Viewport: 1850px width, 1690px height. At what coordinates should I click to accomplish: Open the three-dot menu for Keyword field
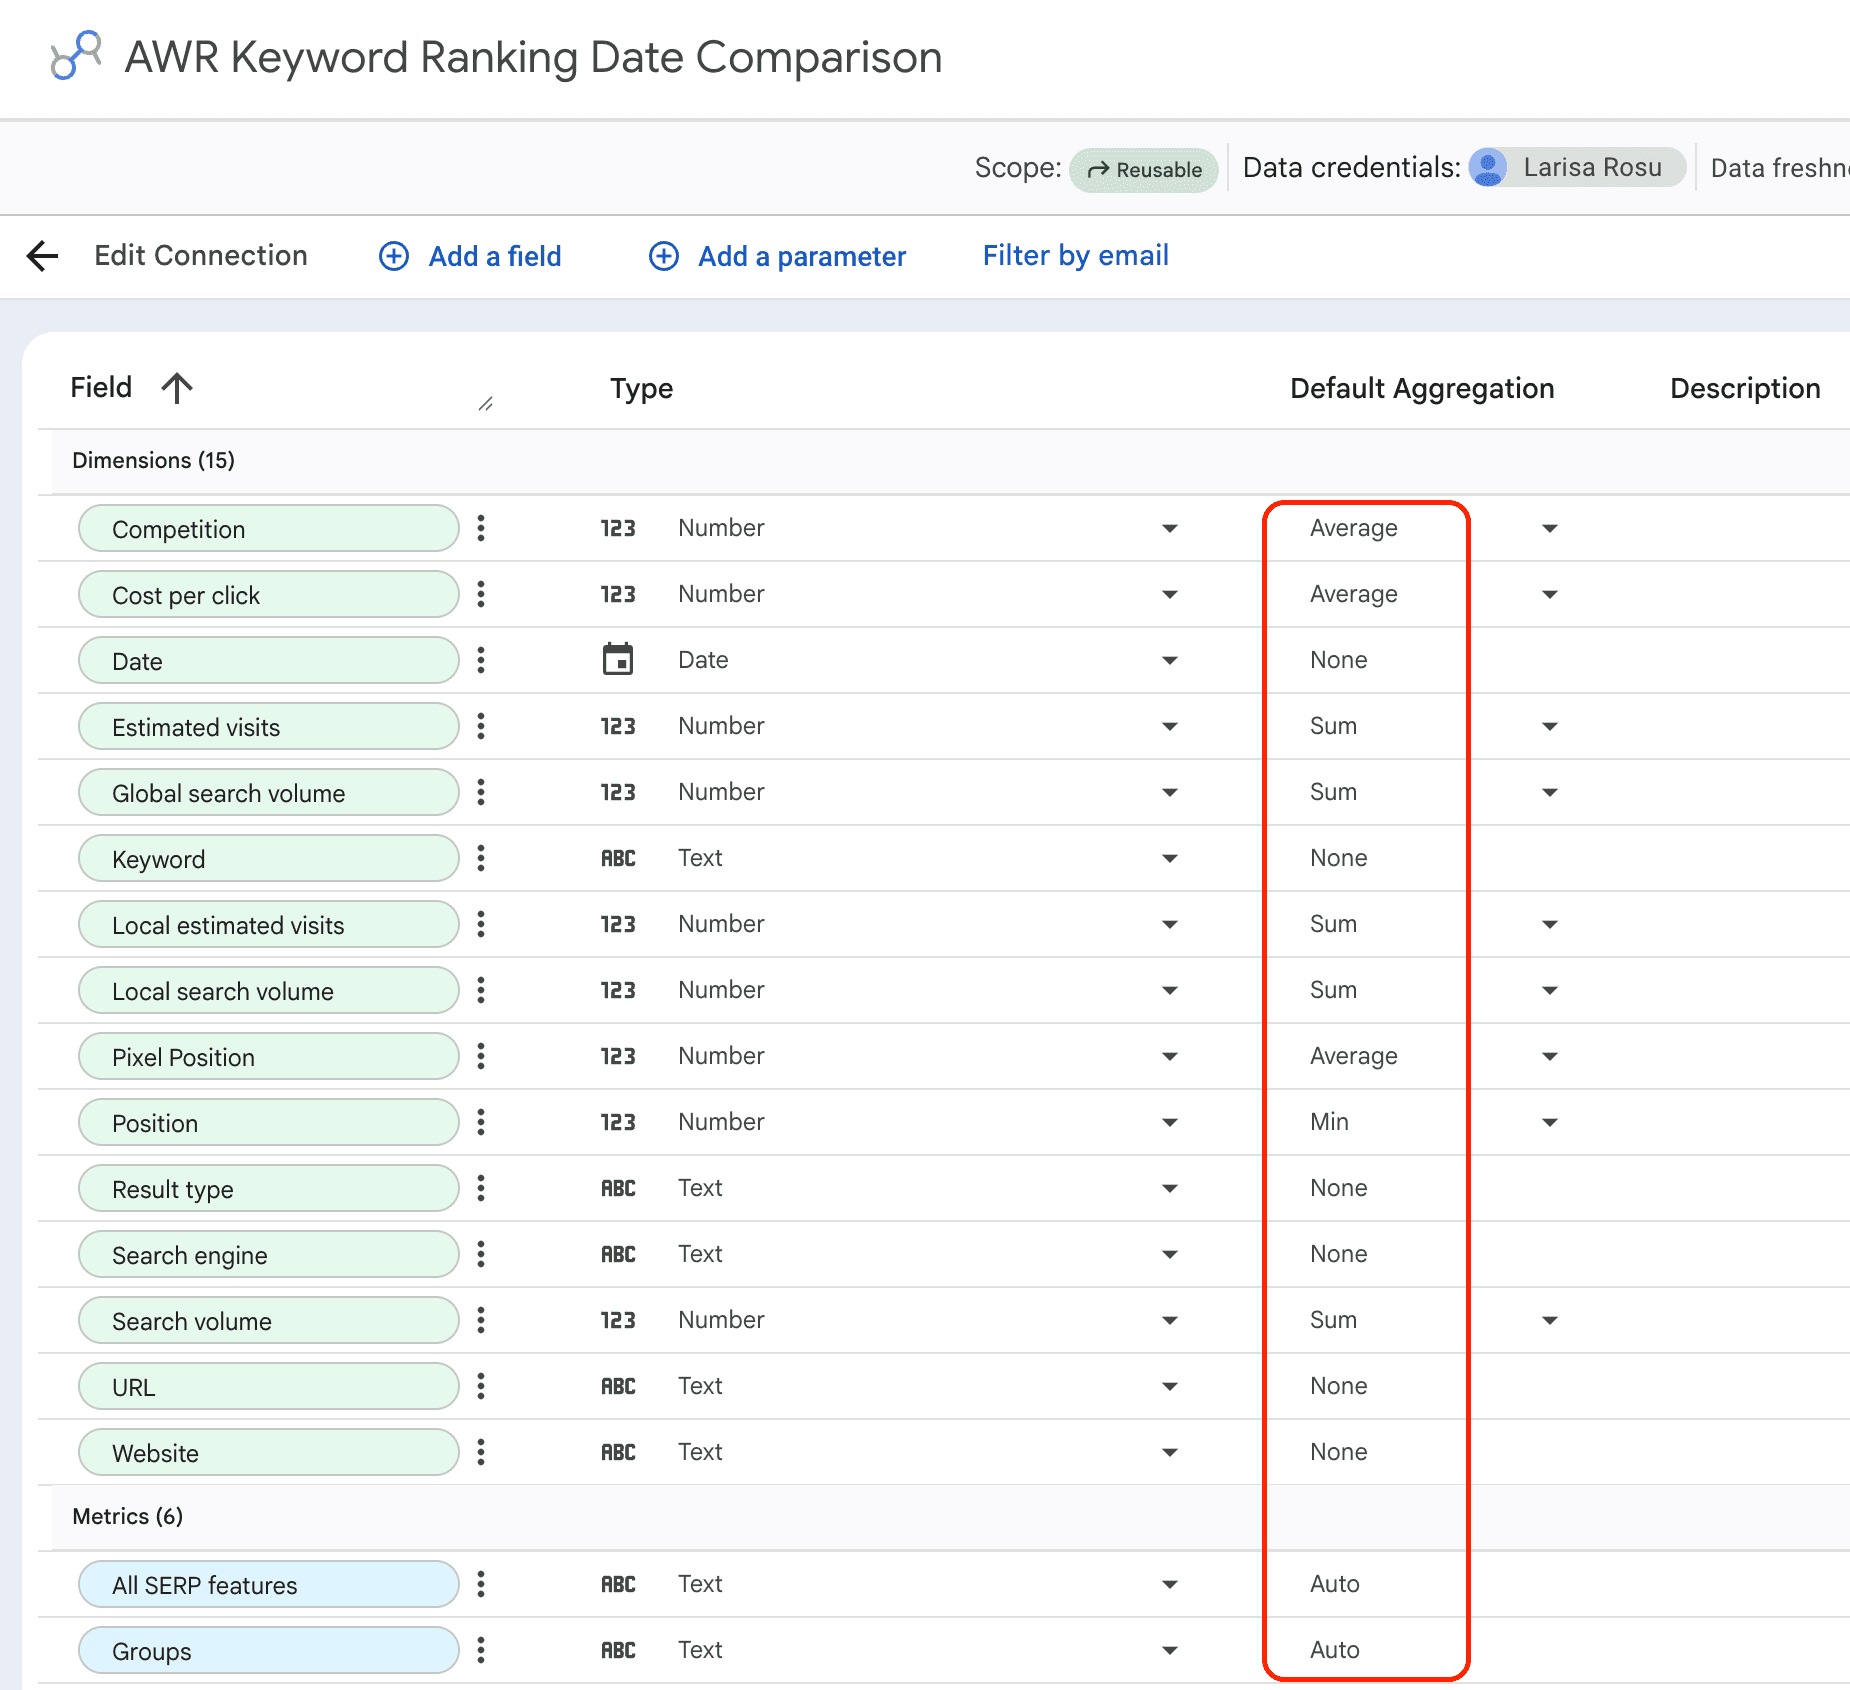[x=481, y=858]
